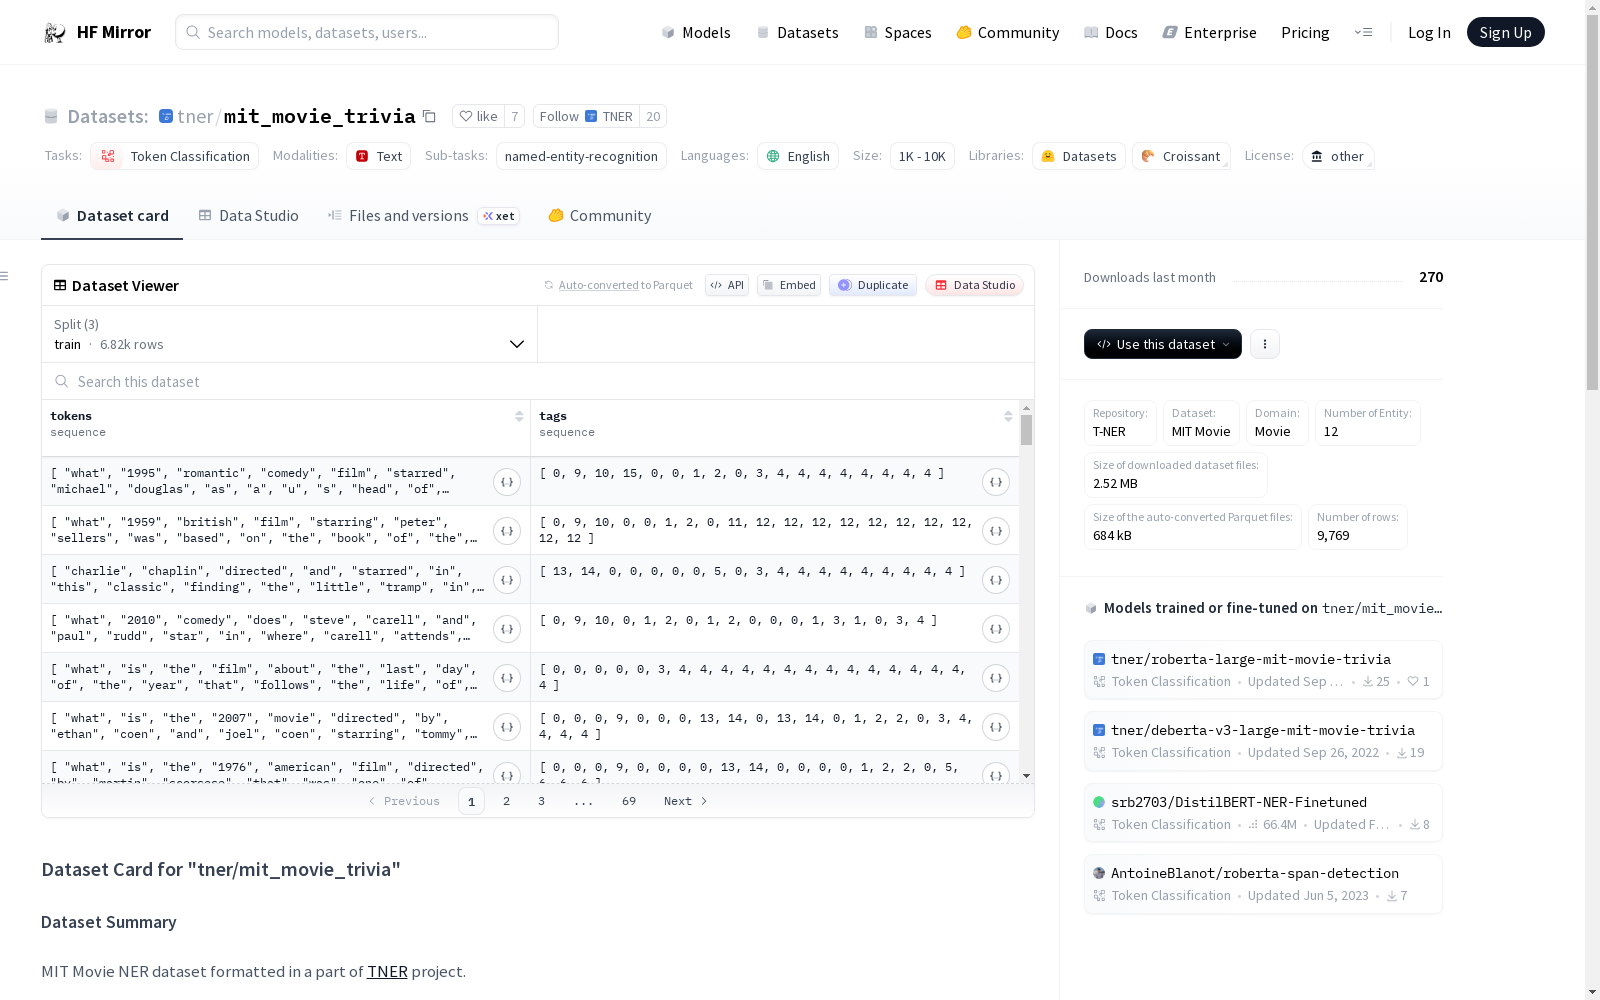Click the Embed button

coord(789,285)
